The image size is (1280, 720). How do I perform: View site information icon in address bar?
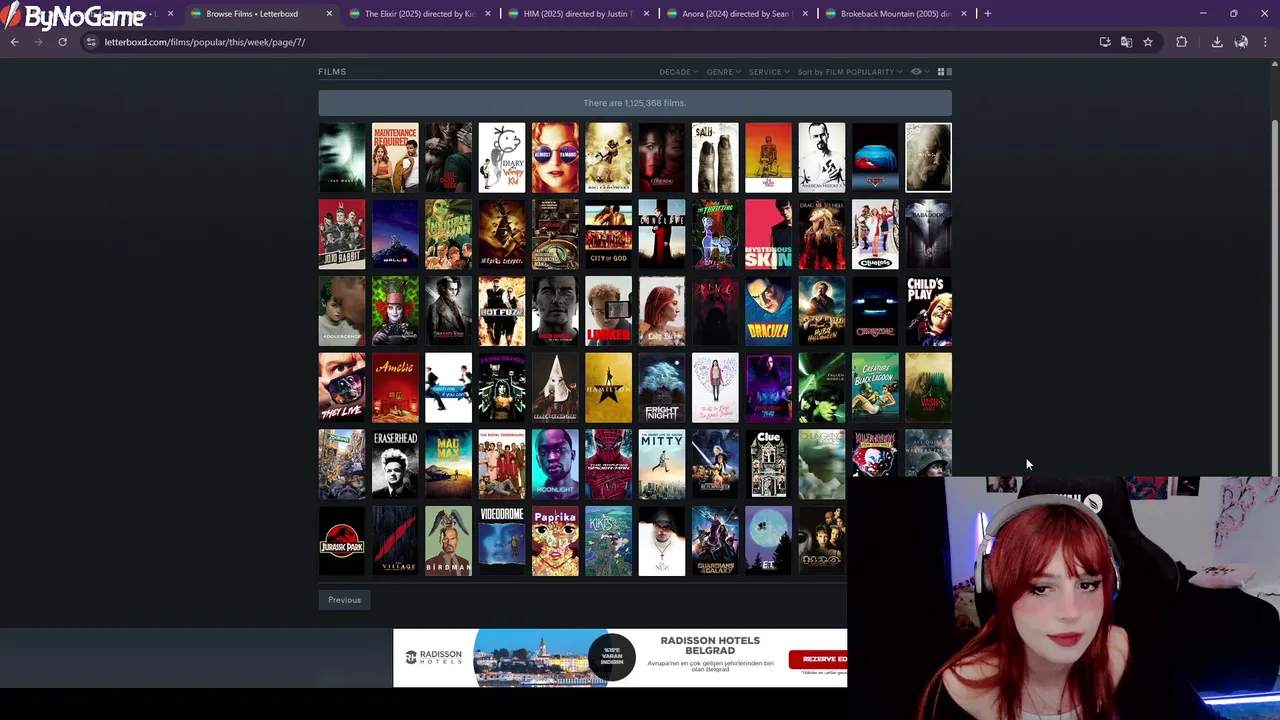pos(91,42)
